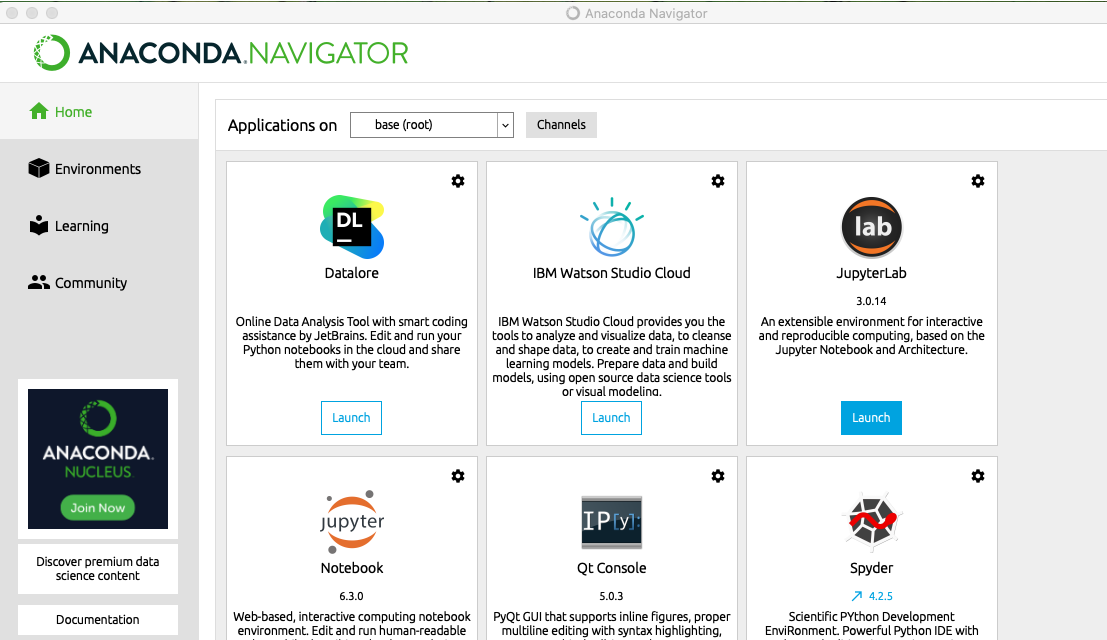1107x640 pixels.
Task: Click the Qt Console title text
Action: pos(611,568)
